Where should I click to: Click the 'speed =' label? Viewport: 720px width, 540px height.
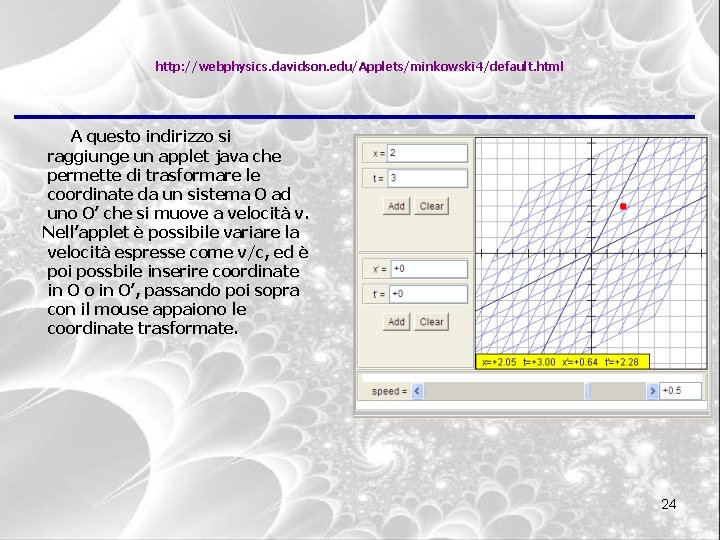pos(389,391)
